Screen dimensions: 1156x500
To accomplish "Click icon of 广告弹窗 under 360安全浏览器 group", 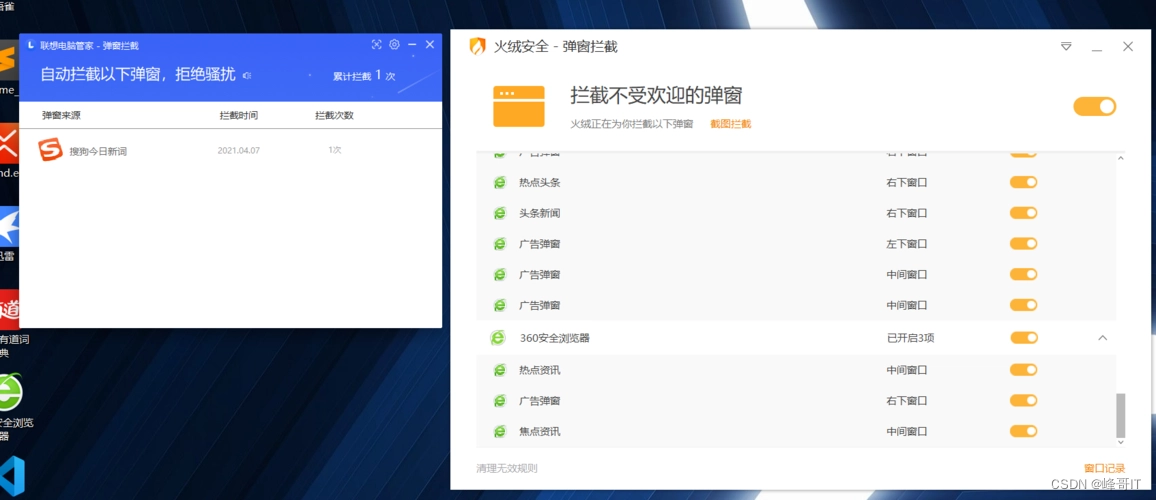I will coord(500,401).
